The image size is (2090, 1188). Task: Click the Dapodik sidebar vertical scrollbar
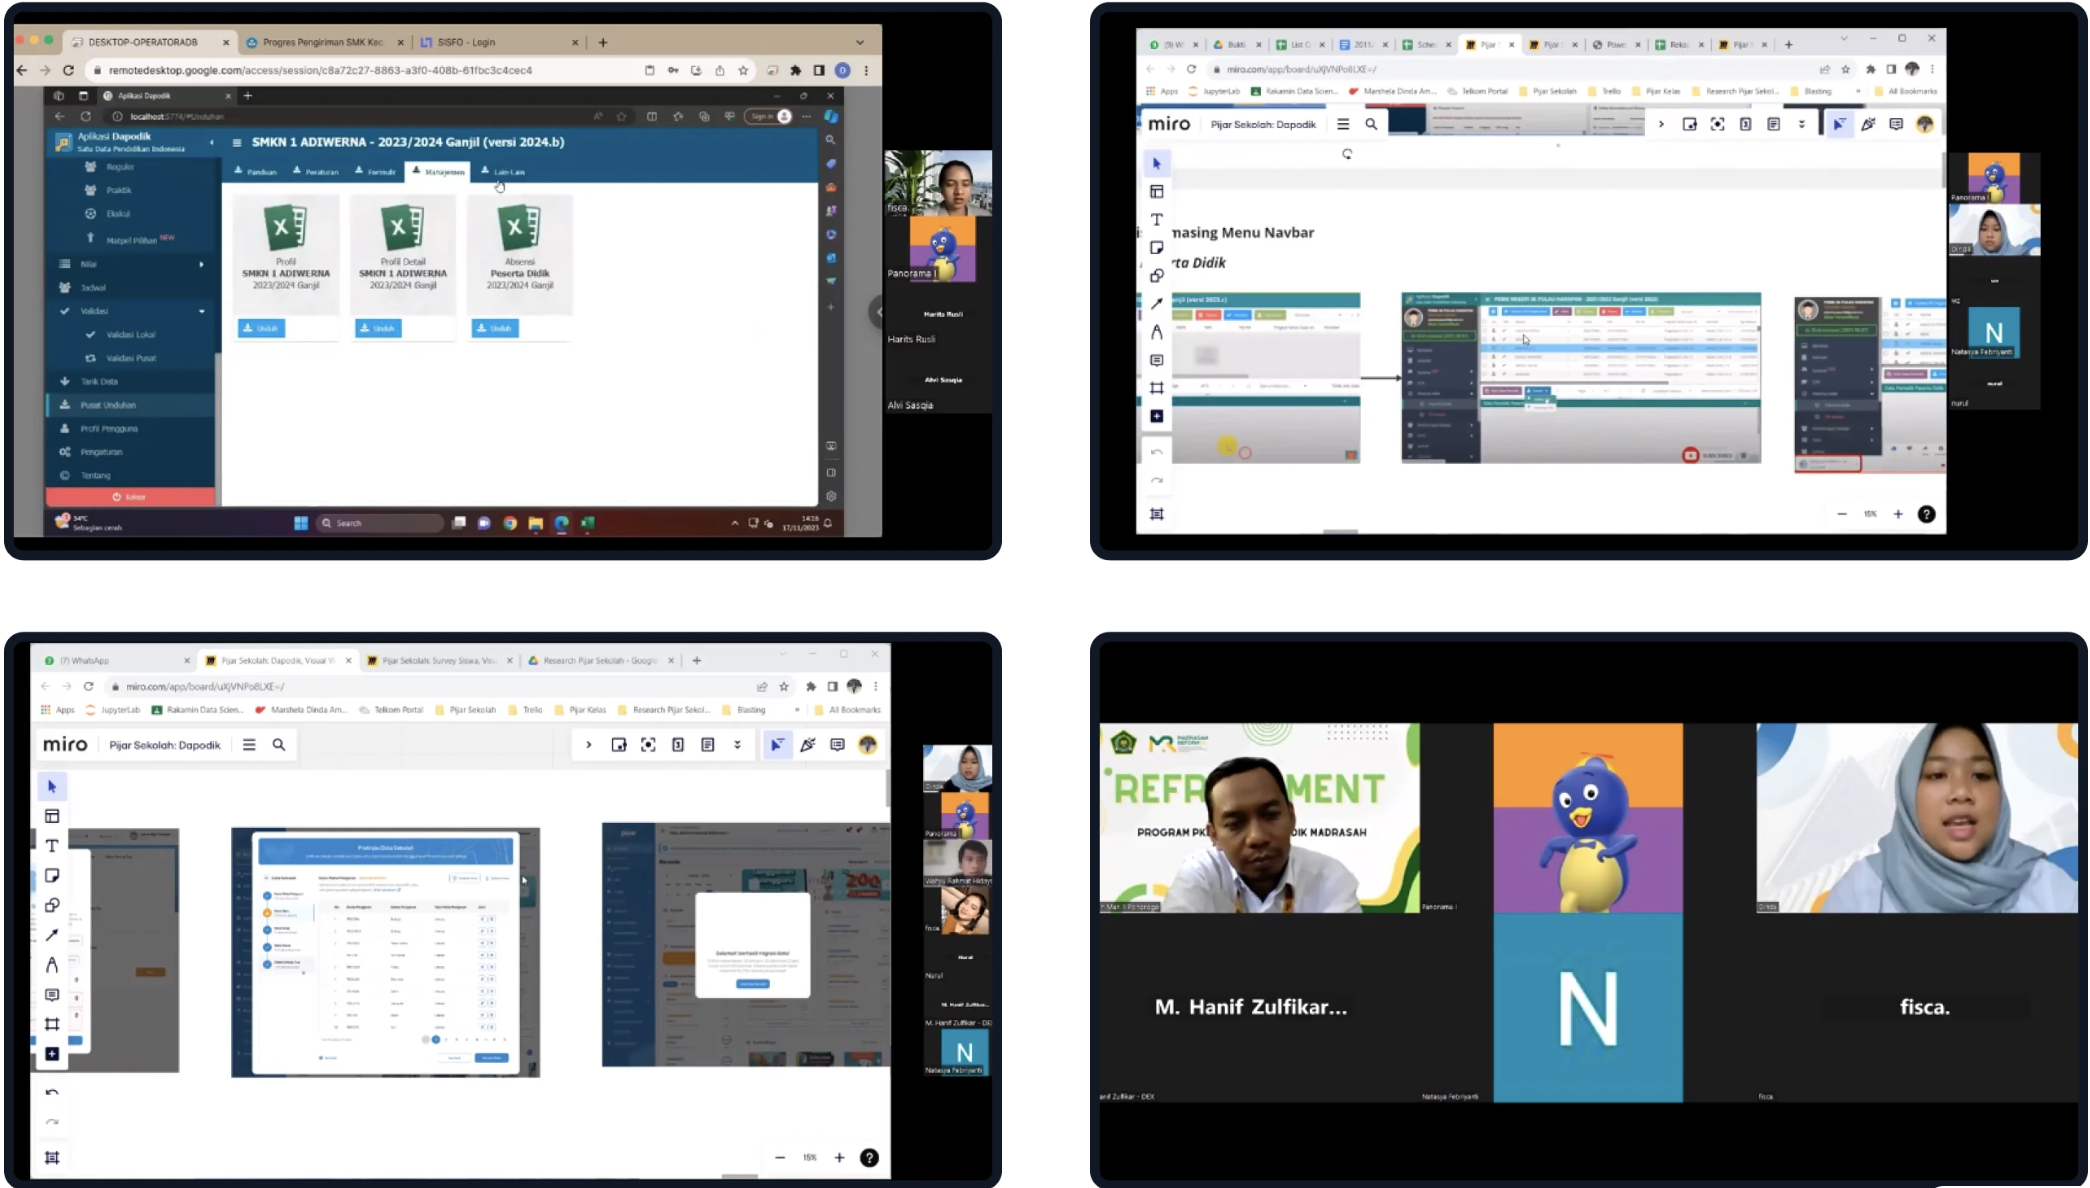click(x=218, y=430)
